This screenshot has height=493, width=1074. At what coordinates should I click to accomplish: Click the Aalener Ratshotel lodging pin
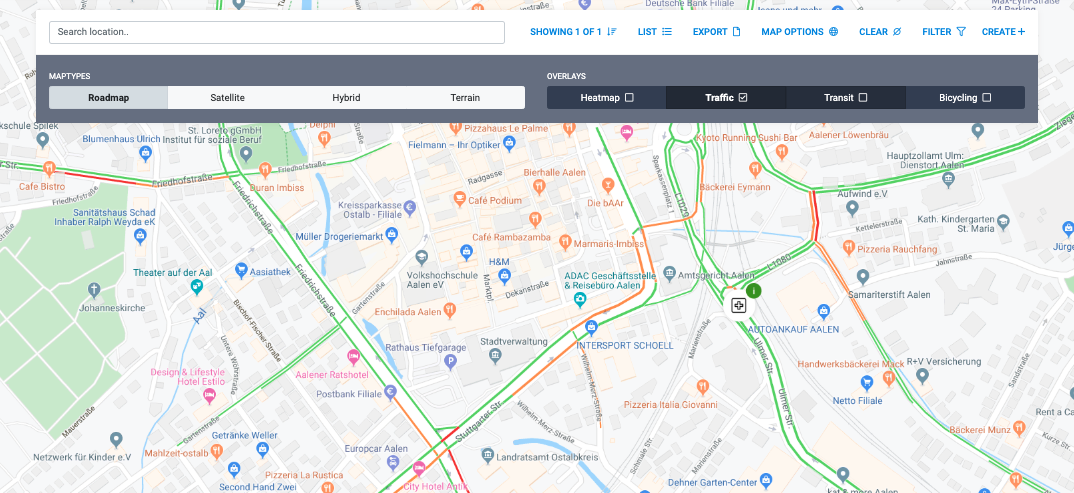click(x=353, y=357)
